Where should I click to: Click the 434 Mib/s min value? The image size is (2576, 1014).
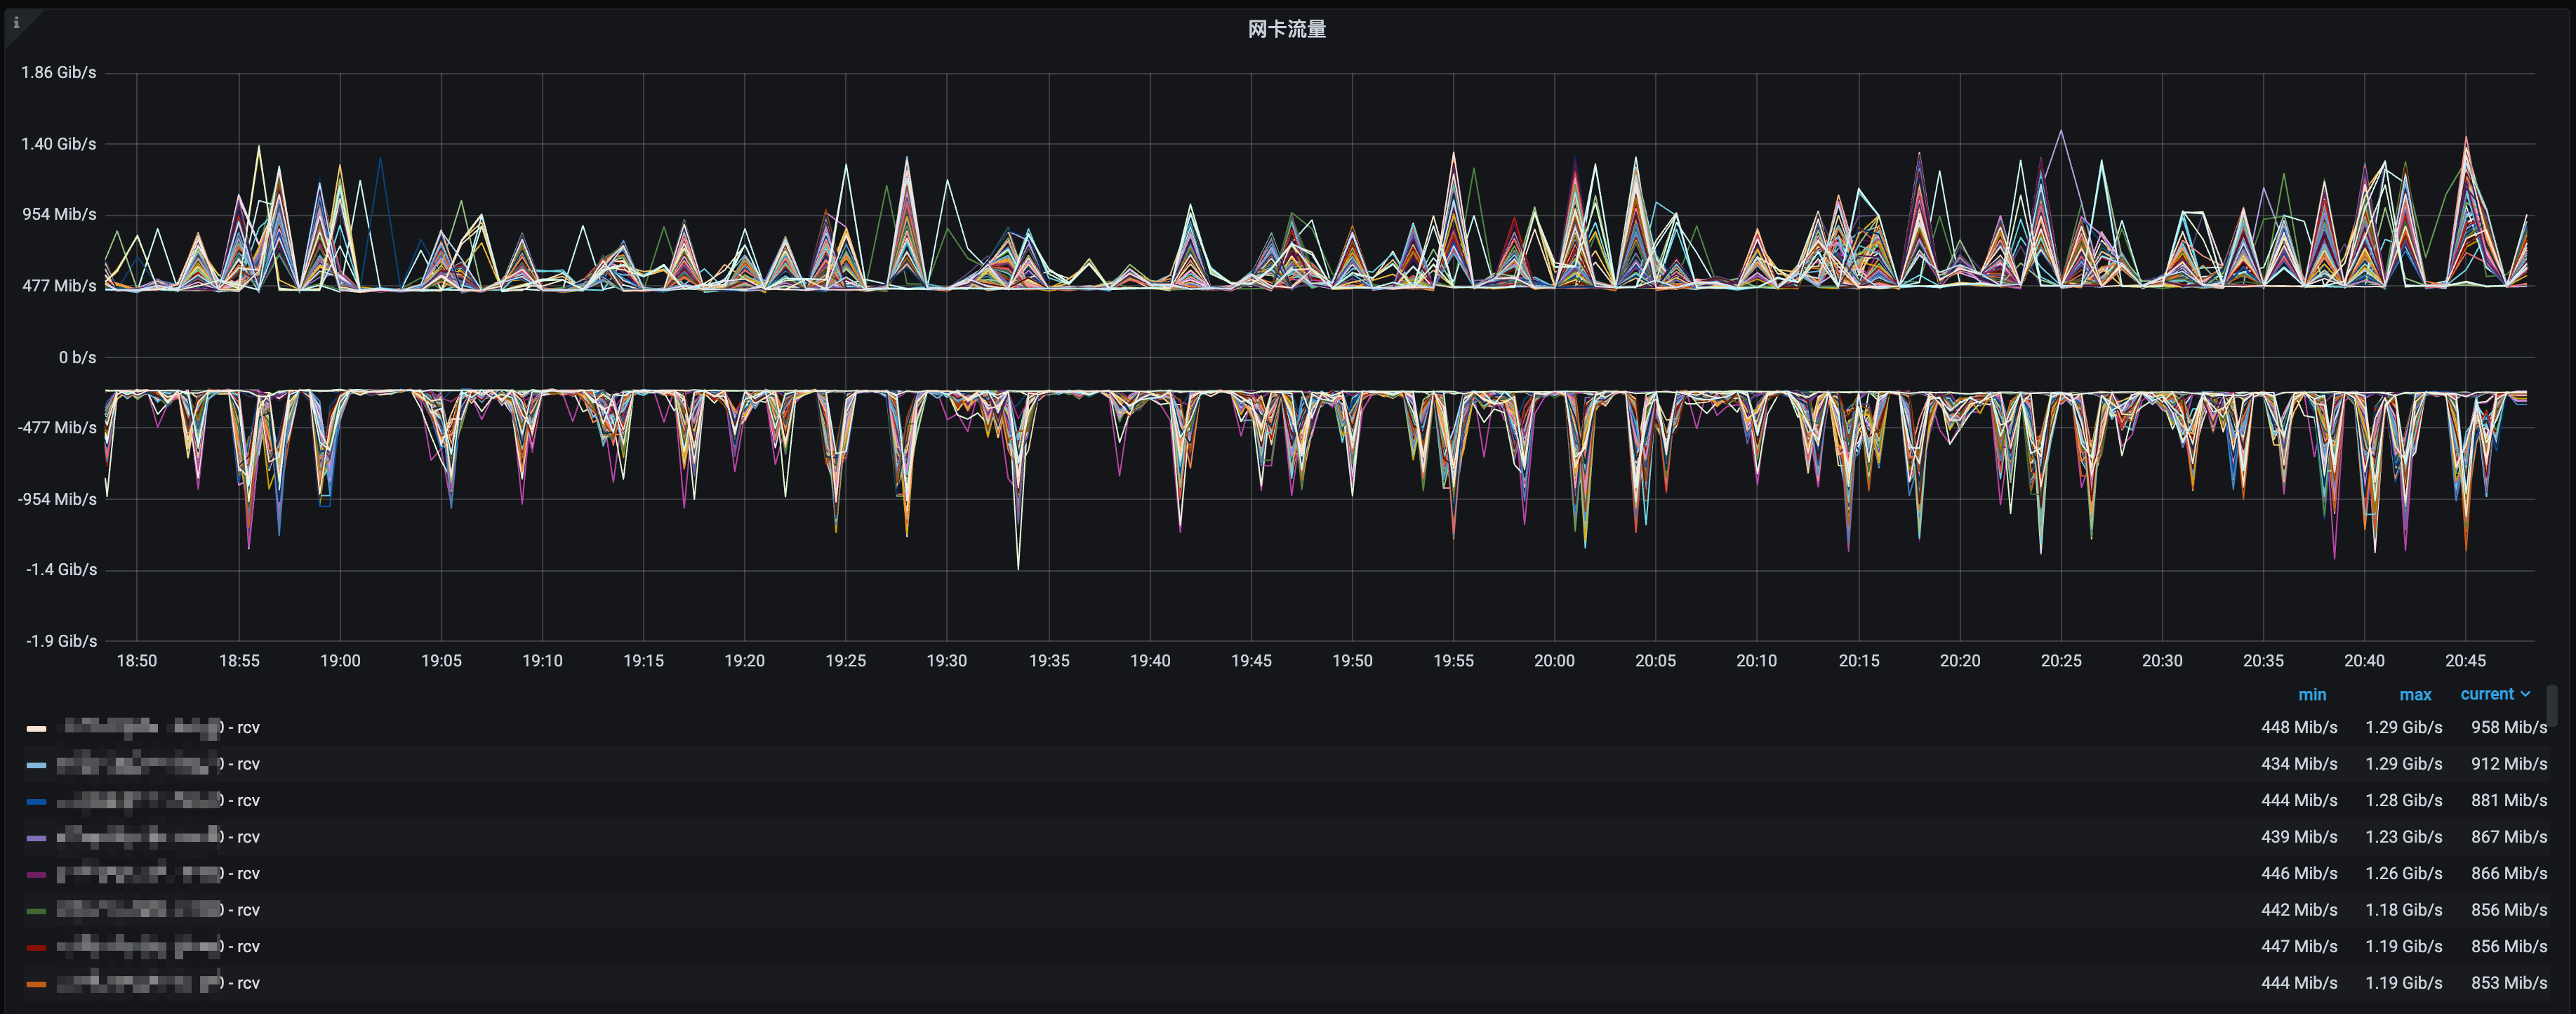(x=2299, y=764)
